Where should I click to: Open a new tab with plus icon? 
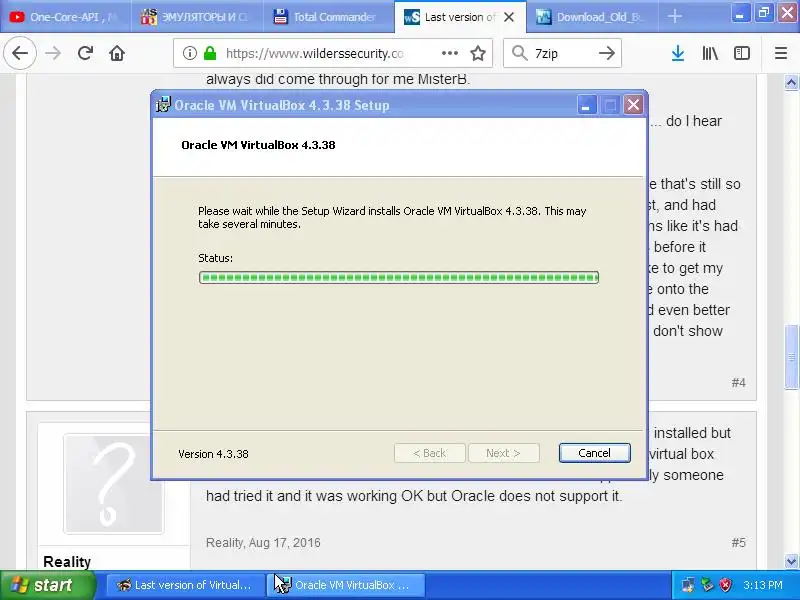point(674,16)
